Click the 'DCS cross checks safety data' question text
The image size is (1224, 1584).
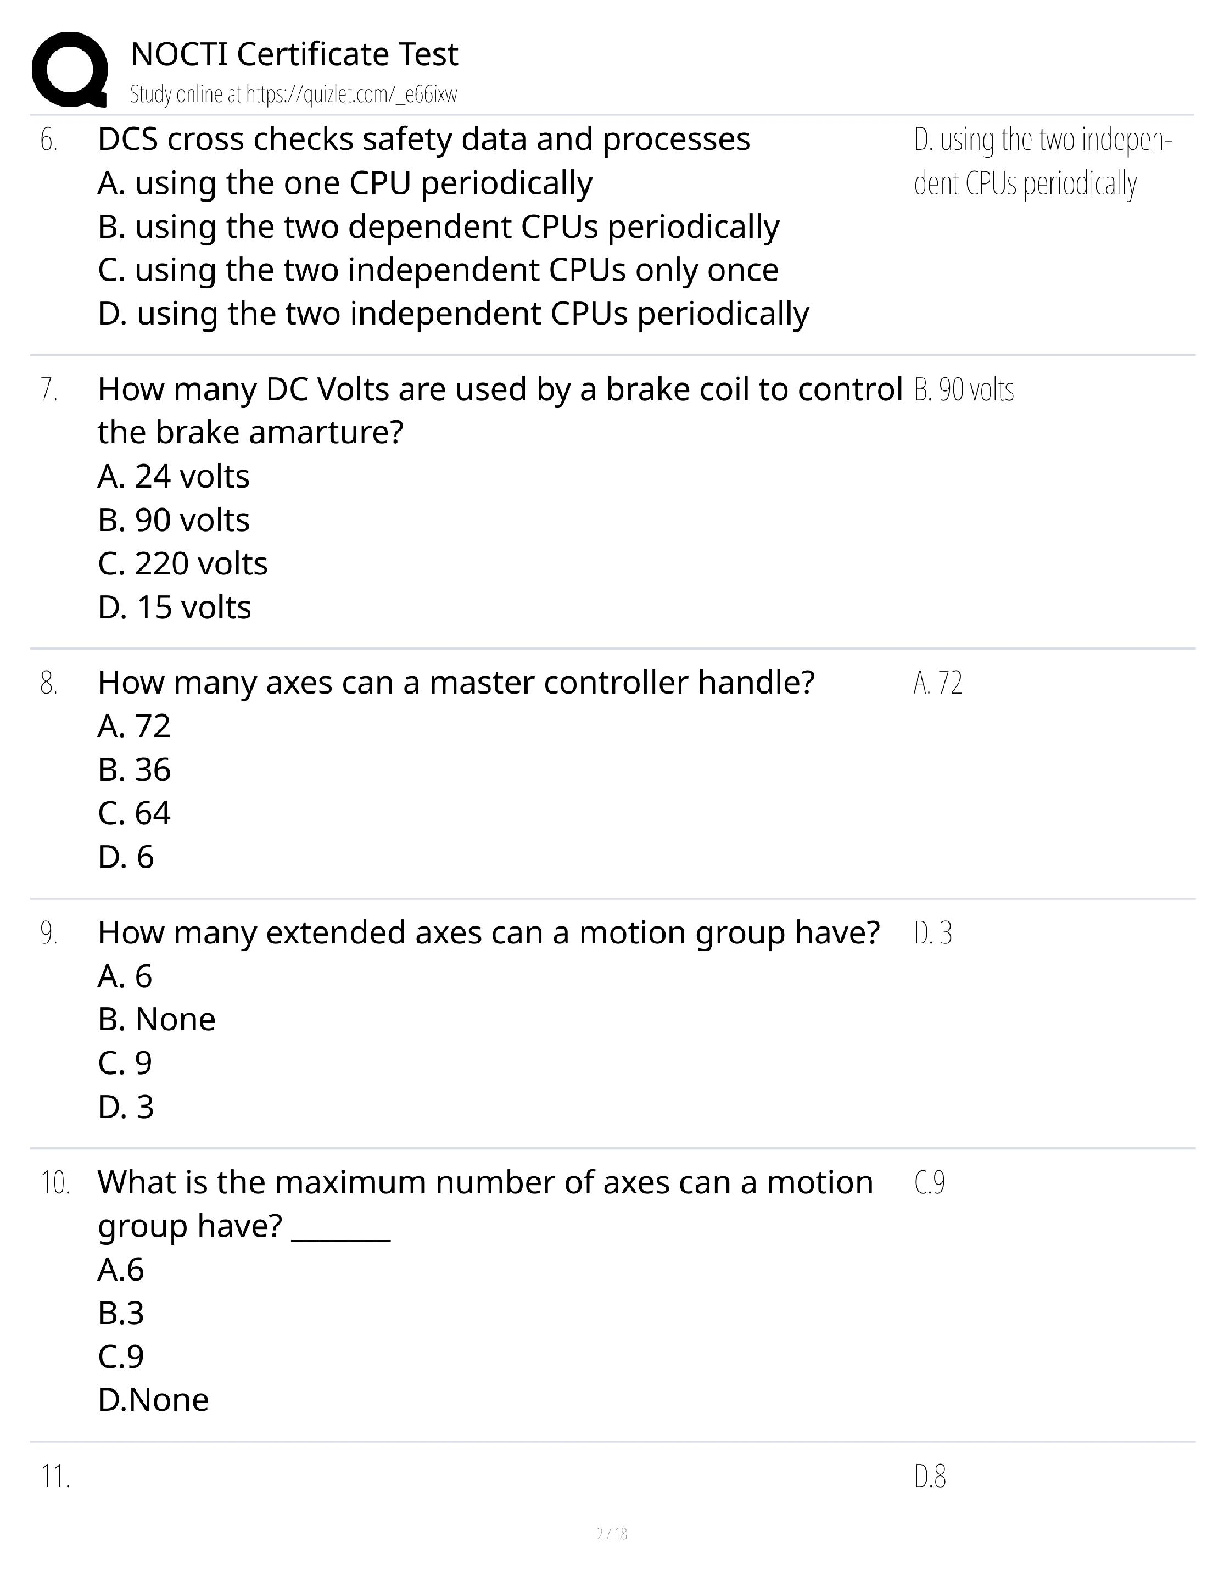pos(424,139)
